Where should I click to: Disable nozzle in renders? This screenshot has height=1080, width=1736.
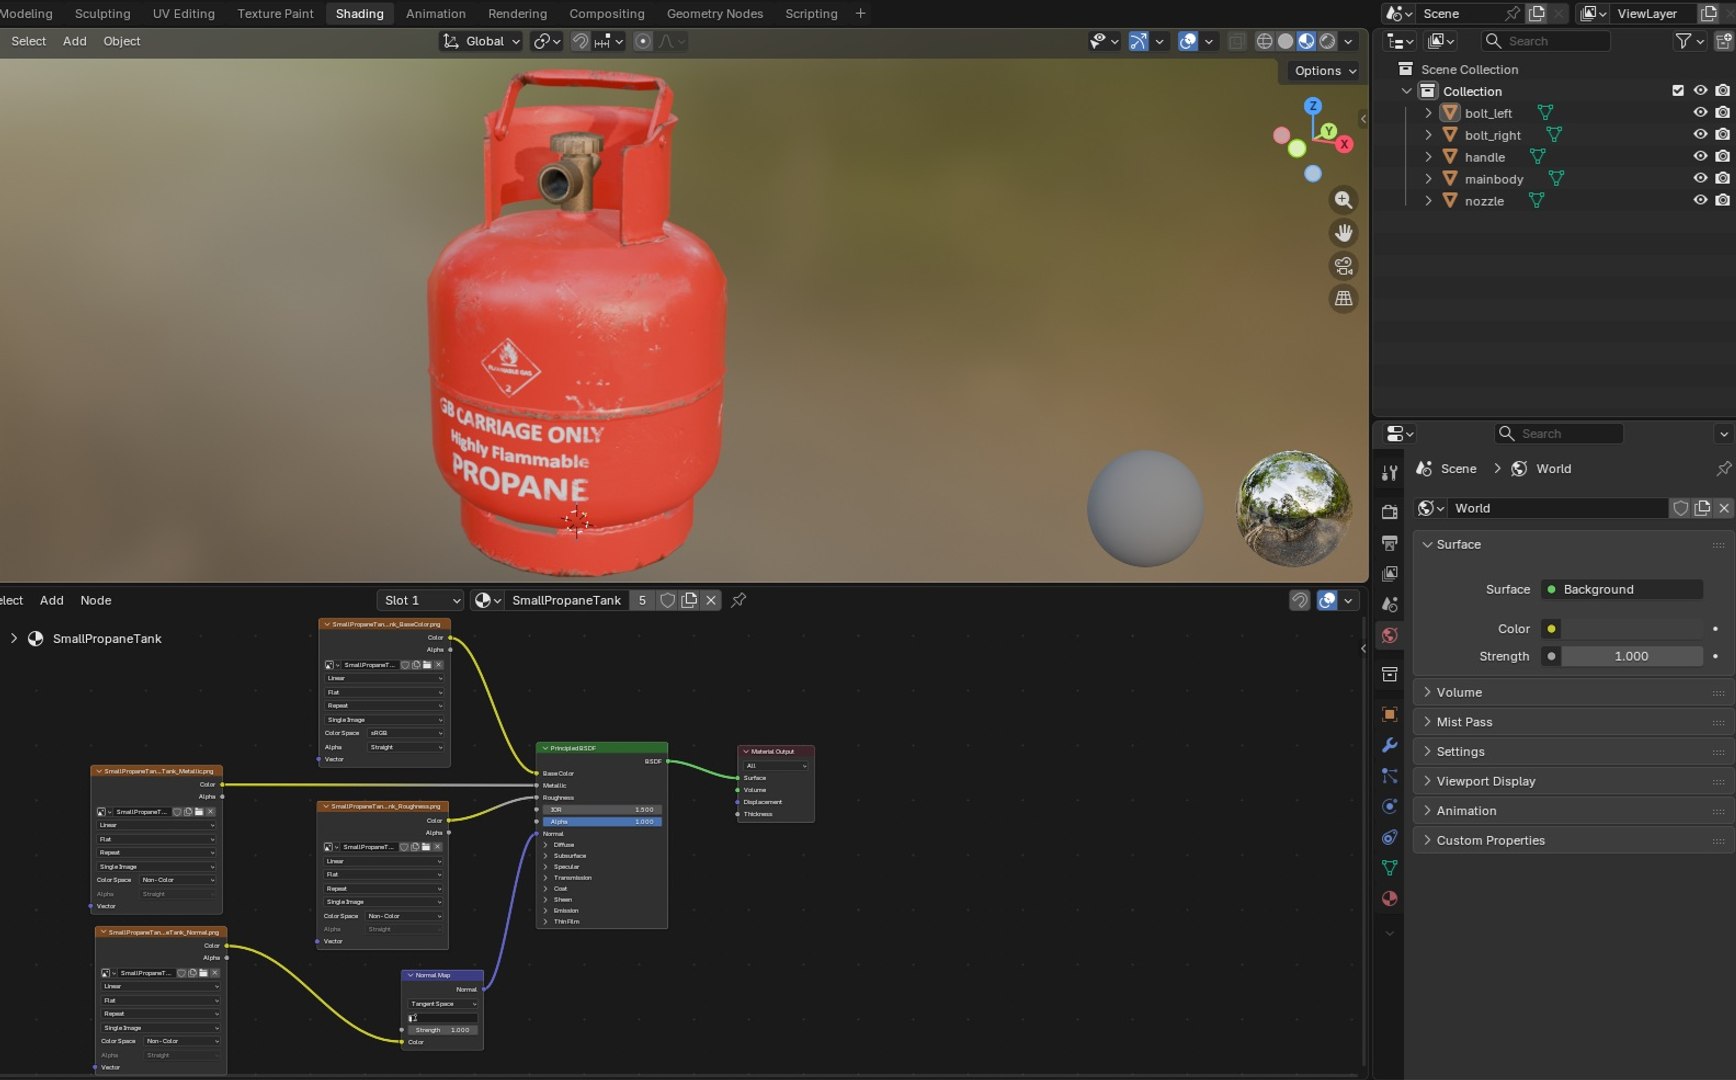[x=1722, y=201]
